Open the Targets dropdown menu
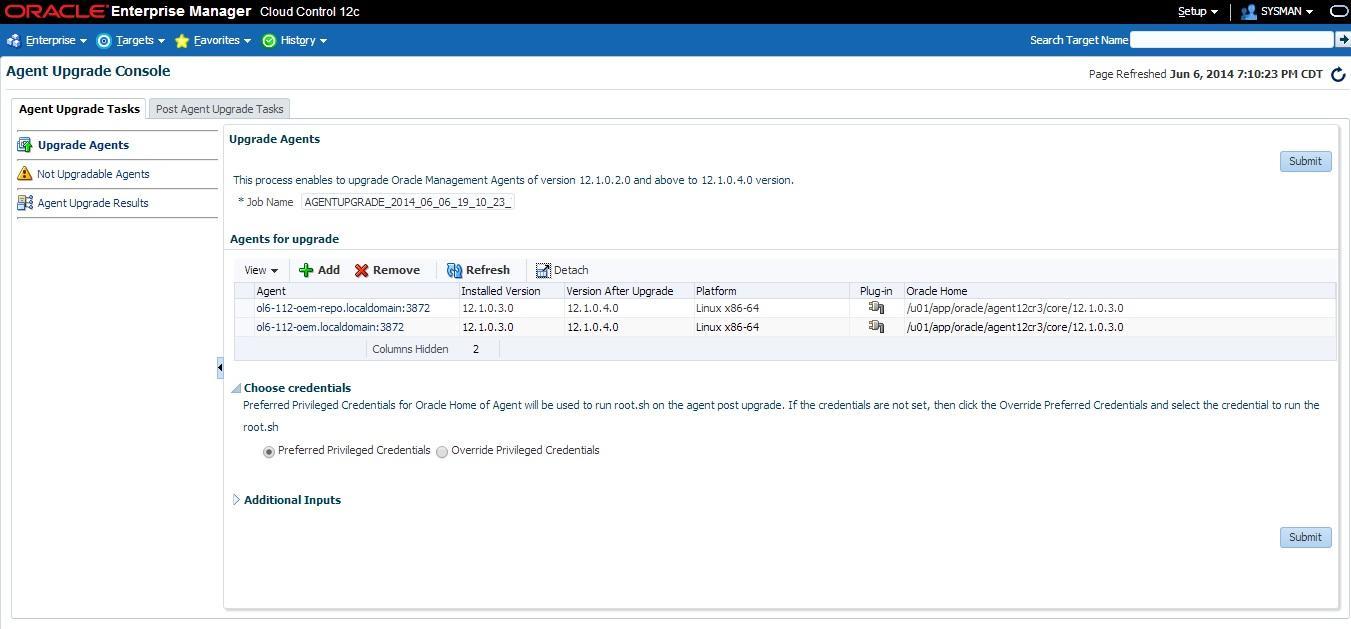The height and width of the screenshot is (629, 1351). [140, 41]
